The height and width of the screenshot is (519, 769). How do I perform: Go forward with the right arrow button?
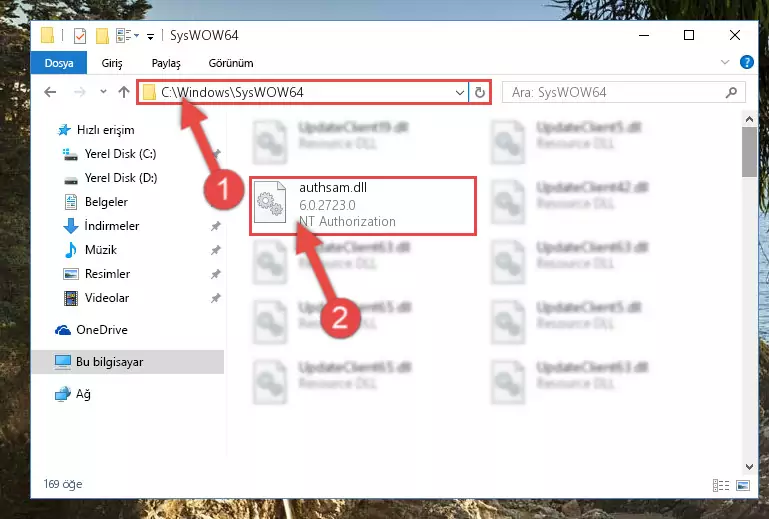tap(79, 92)
